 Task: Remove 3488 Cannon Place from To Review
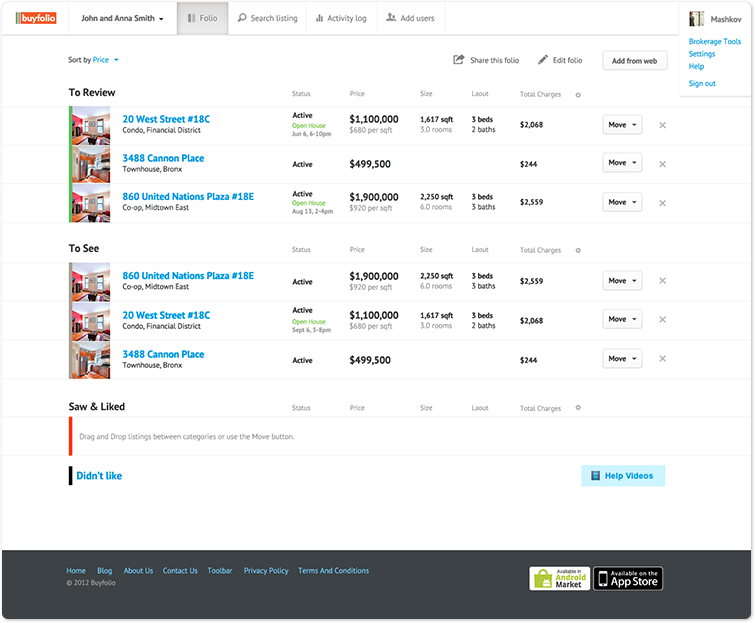pos(662,164)
